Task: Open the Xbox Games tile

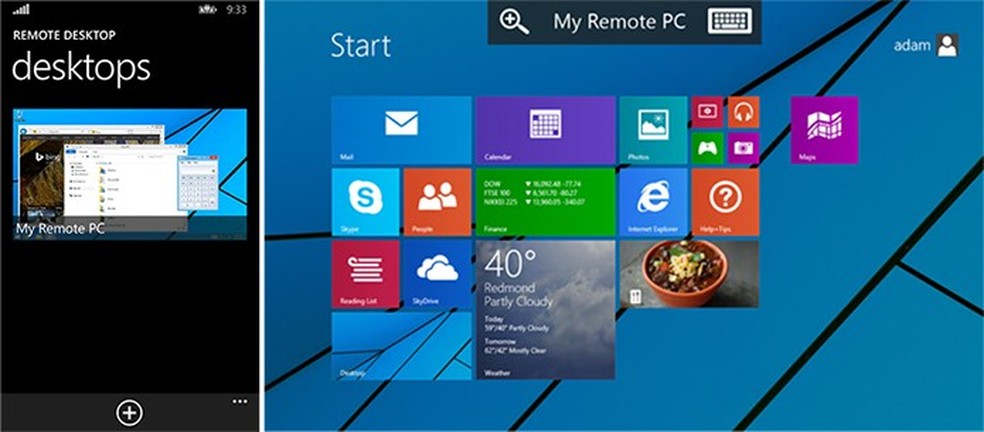Action: (x=707, y=148)
